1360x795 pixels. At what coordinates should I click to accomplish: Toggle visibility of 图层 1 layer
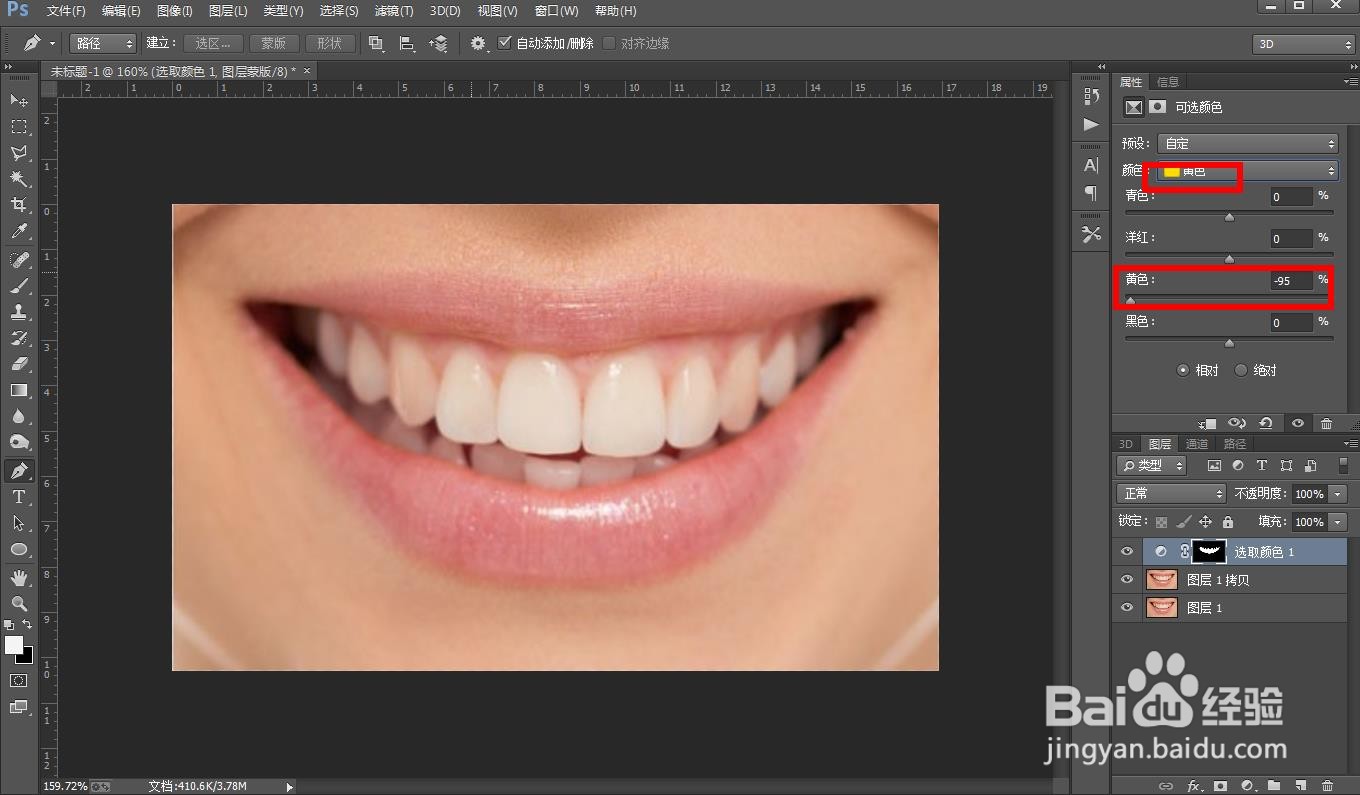tap(1127, 608)
